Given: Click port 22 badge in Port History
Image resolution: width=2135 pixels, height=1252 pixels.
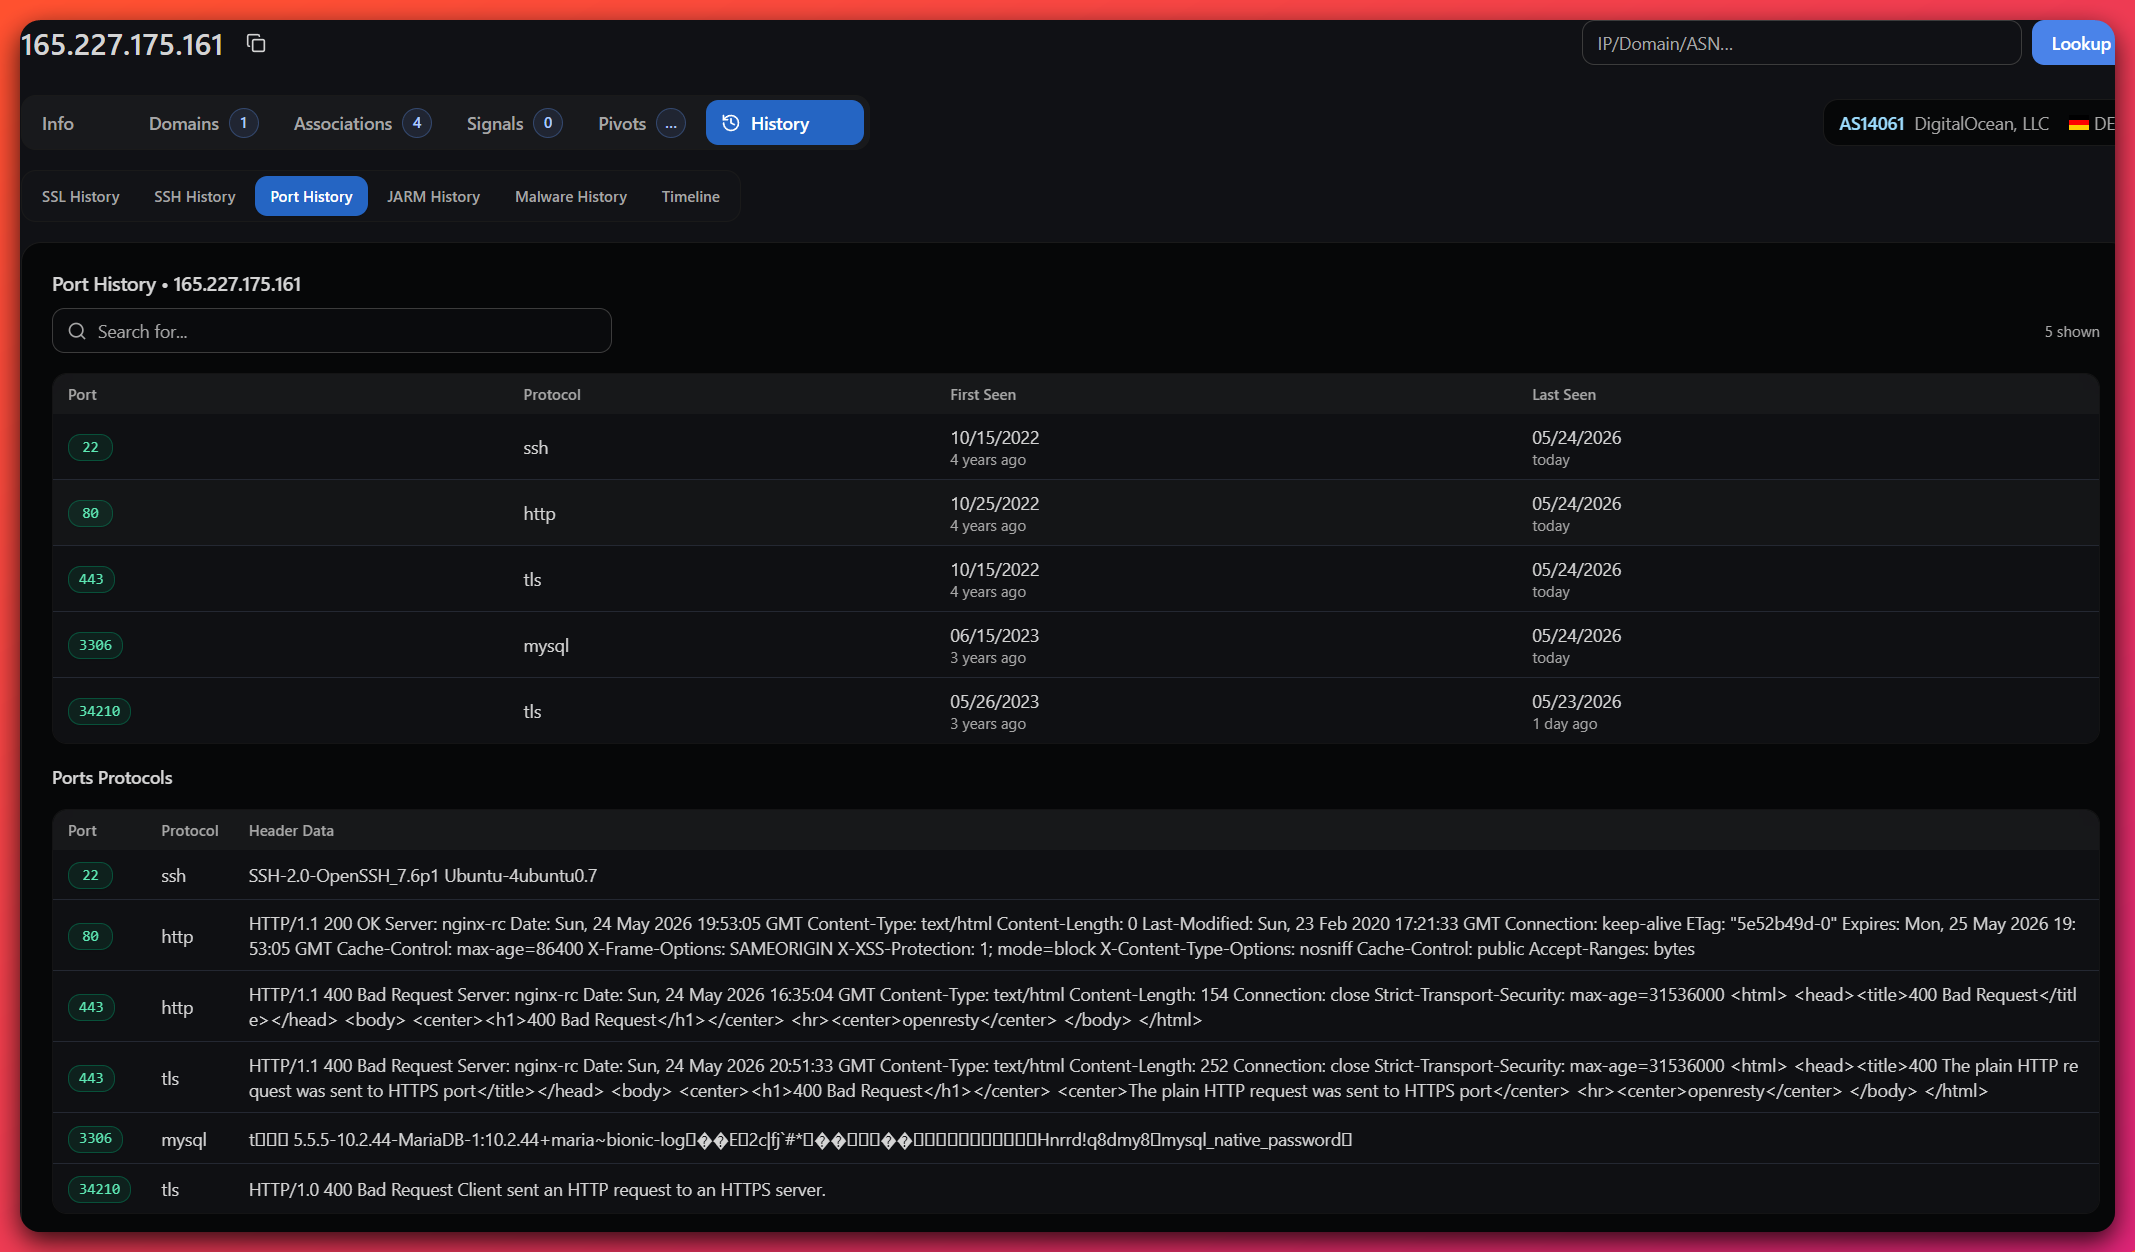Looking at the screenshot, I should click(90, 447).
